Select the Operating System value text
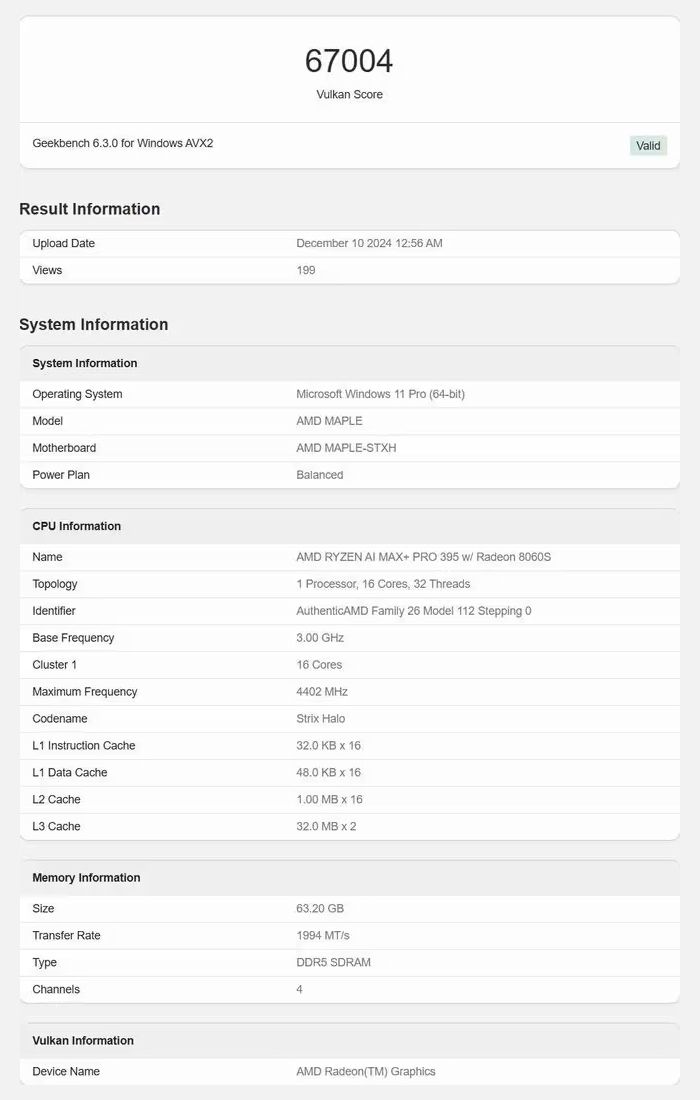The image size is (700, 1100). (x=380, y=394)
